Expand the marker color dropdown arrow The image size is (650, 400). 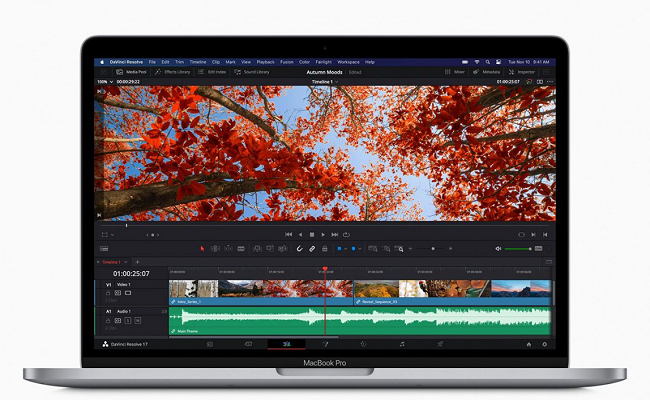(359, 249)
